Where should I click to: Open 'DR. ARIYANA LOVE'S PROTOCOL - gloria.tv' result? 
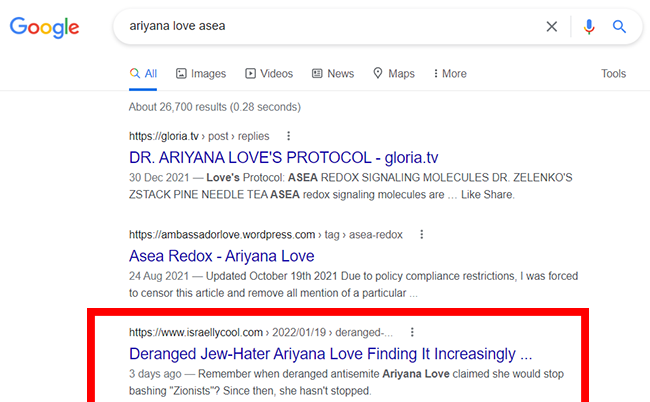point(284,157)
